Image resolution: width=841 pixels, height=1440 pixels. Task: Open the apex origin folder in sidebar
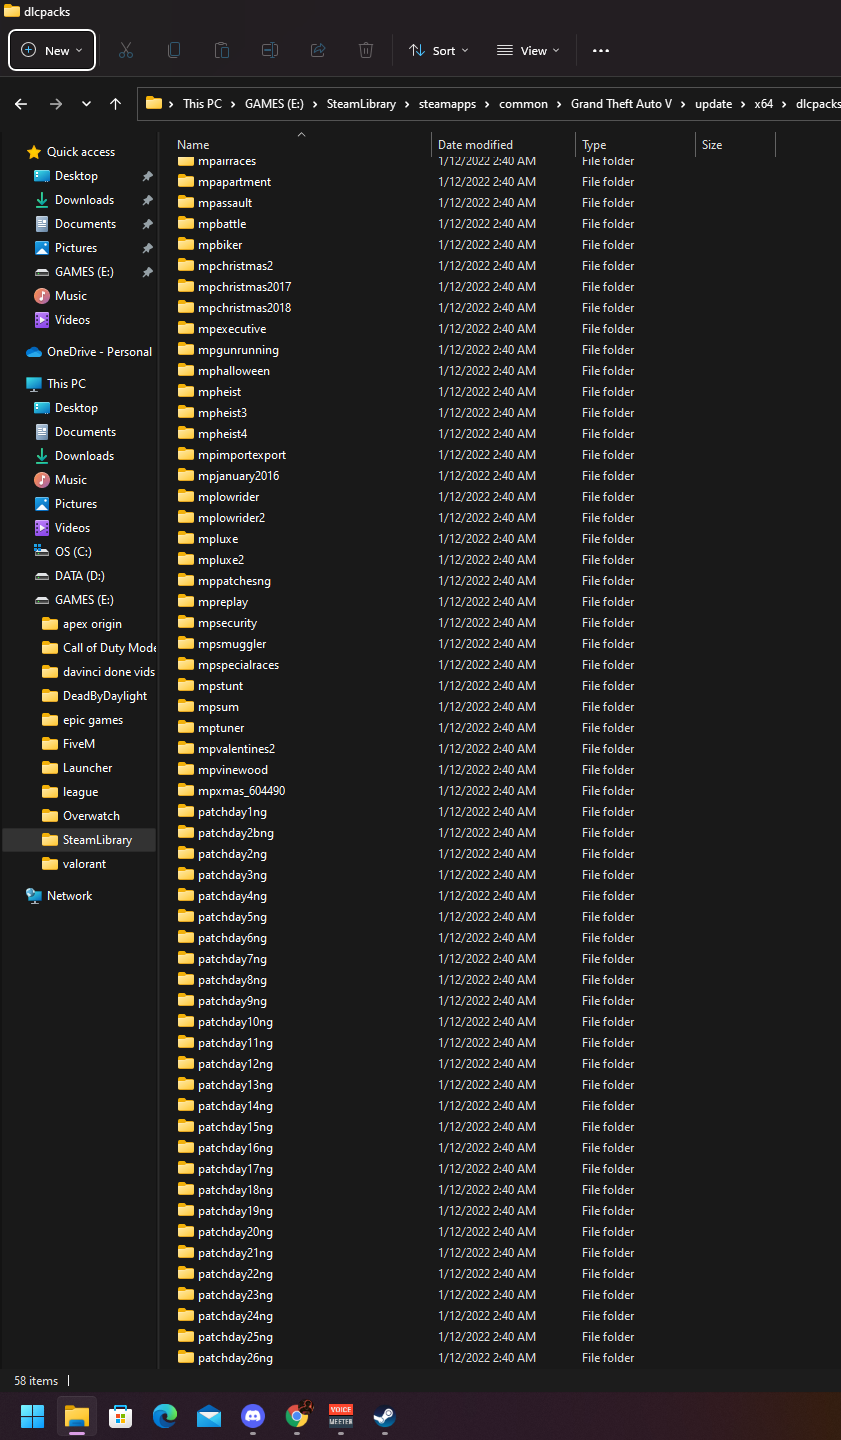(92, 624)
